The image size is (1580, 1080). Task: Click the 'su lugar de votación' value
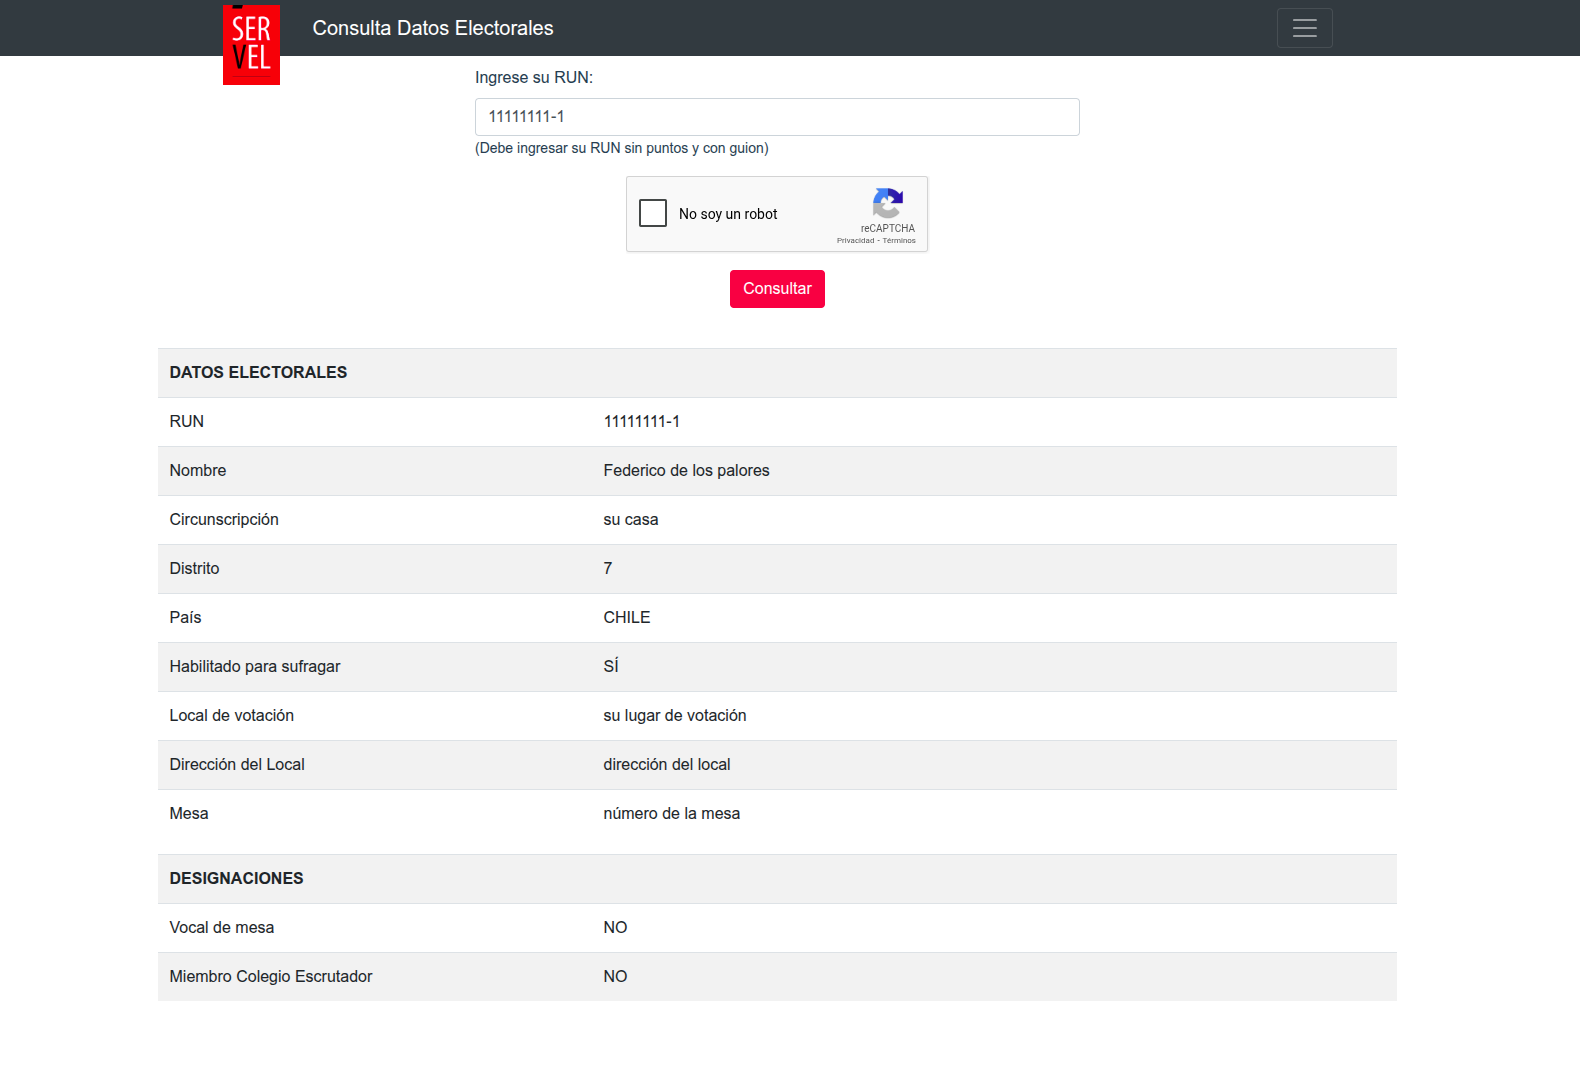(674, 715)
